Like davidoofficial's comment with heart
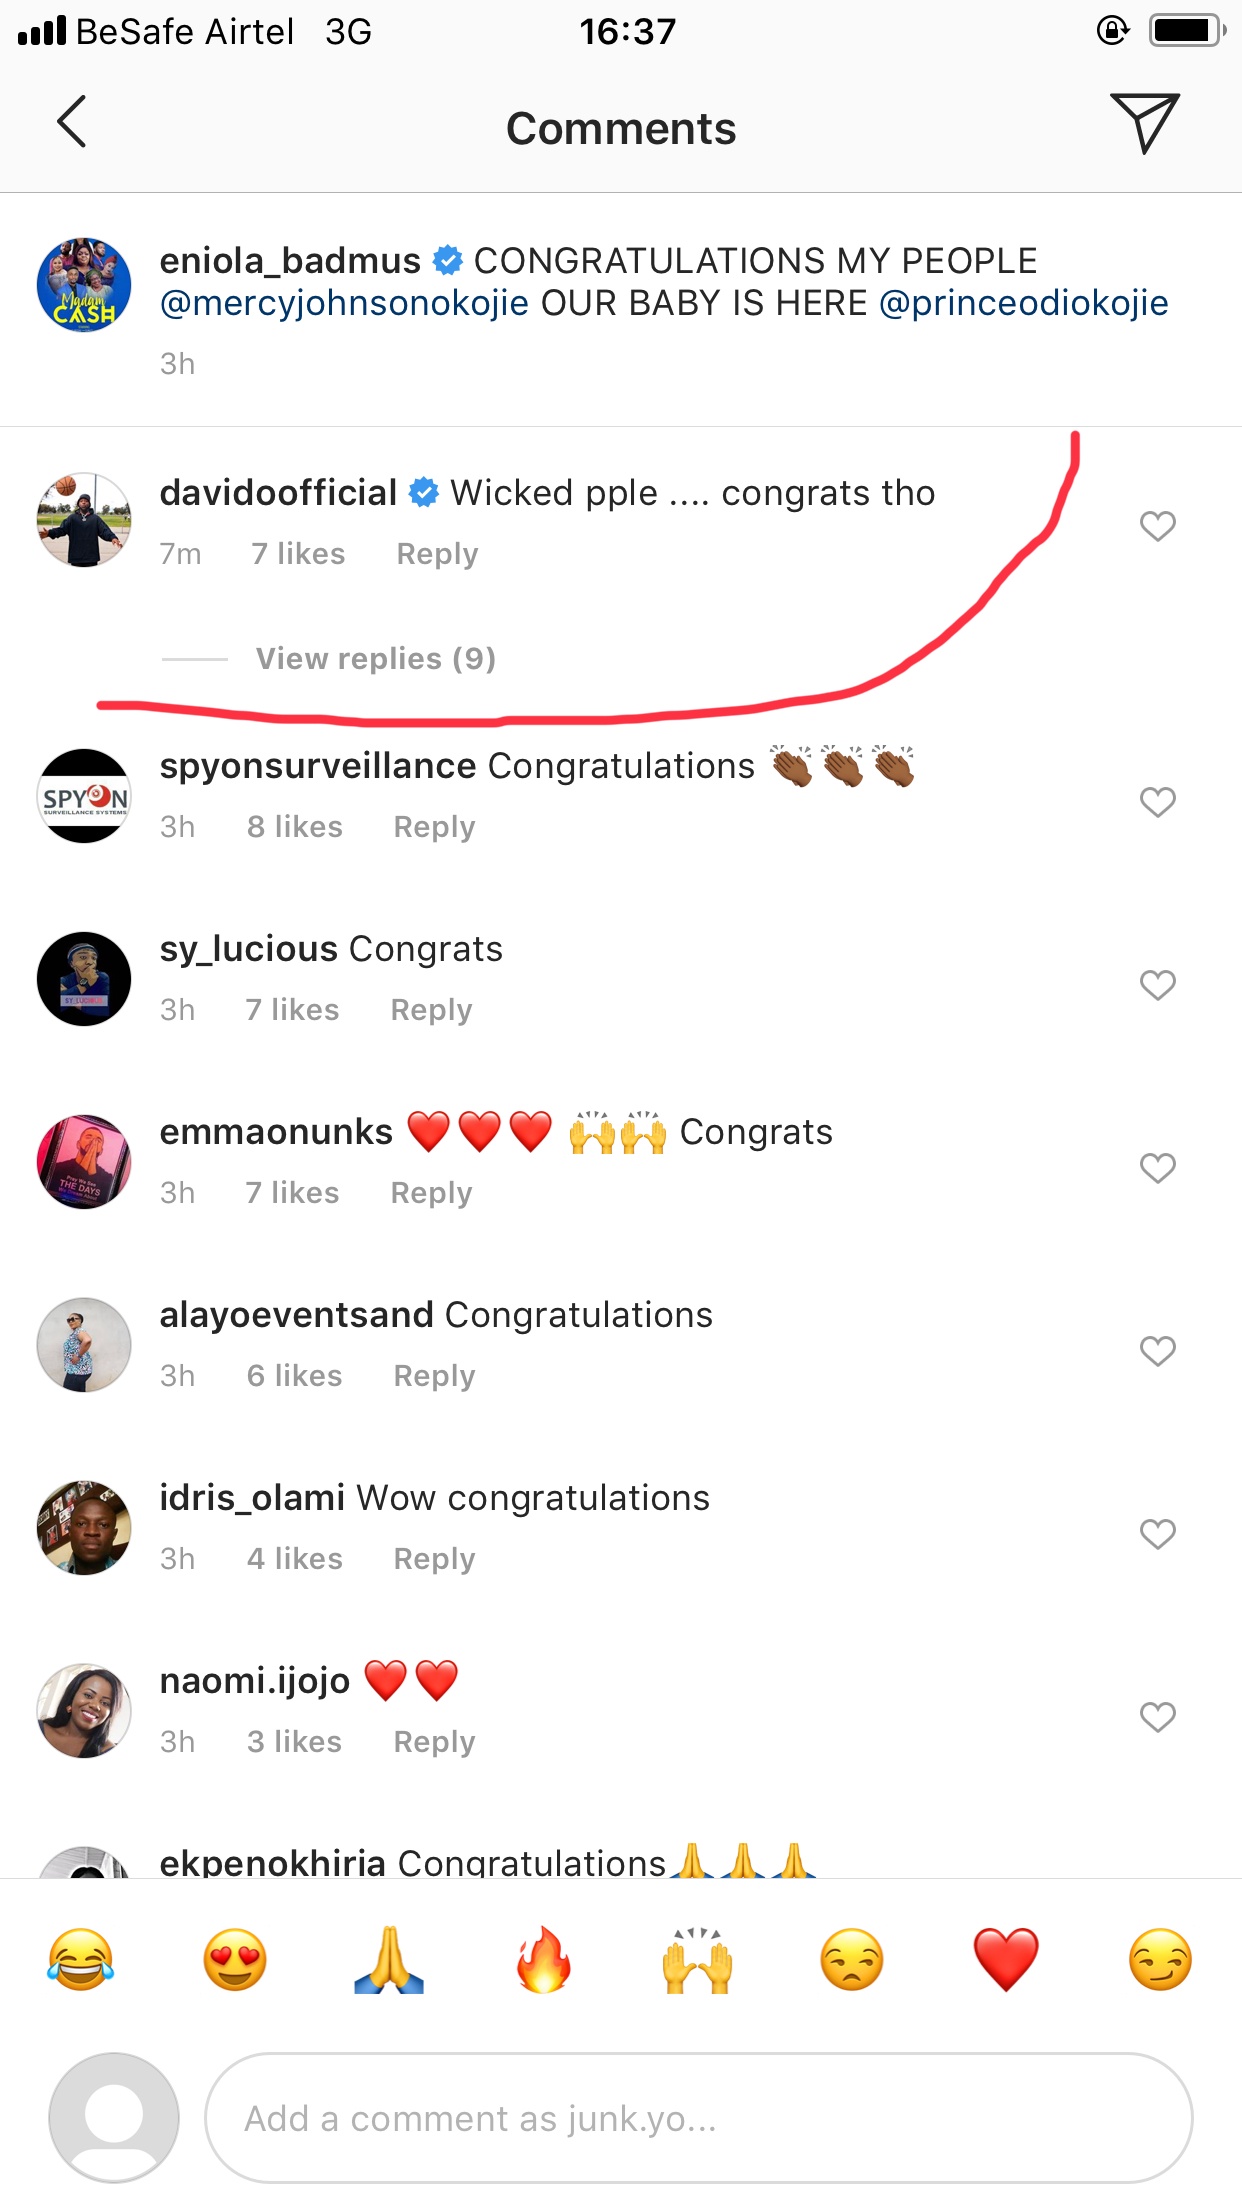This screenshot has width=1242, height=2208. coord(1157,526)
